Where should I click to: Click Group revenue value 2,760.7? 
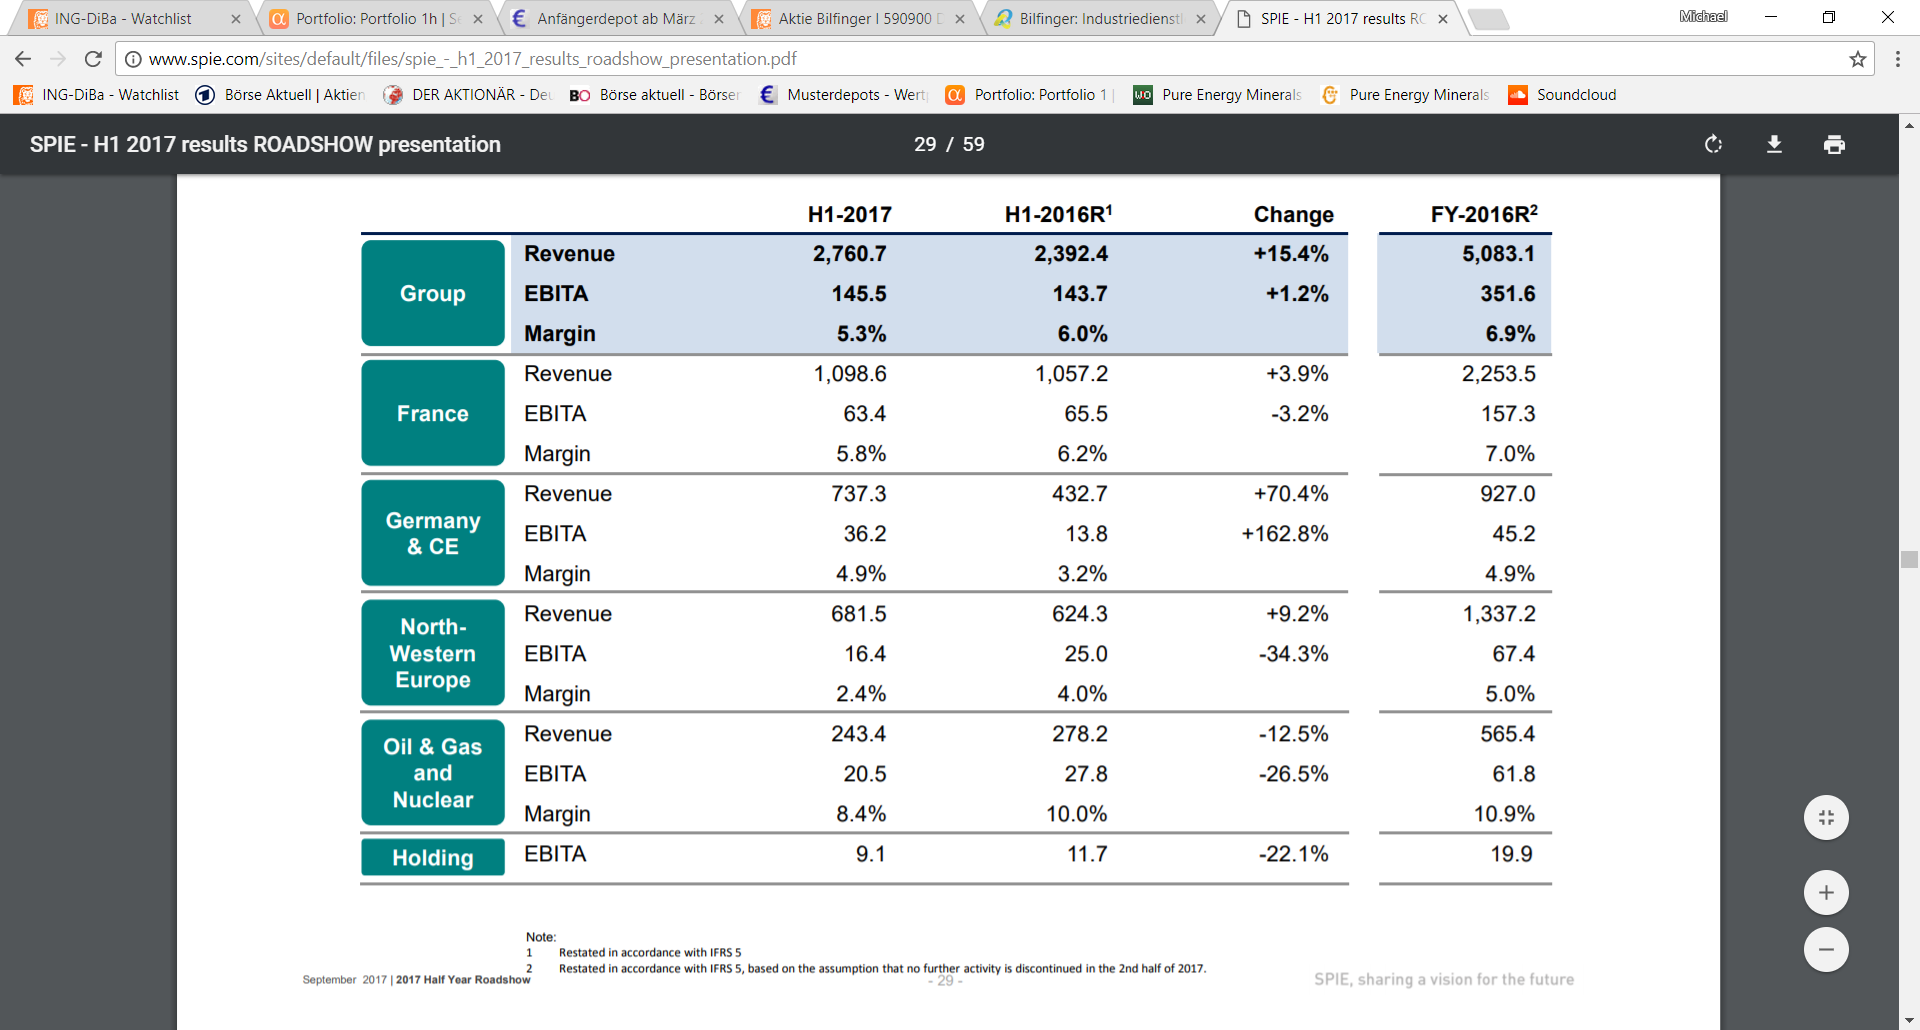pos(849,254)
